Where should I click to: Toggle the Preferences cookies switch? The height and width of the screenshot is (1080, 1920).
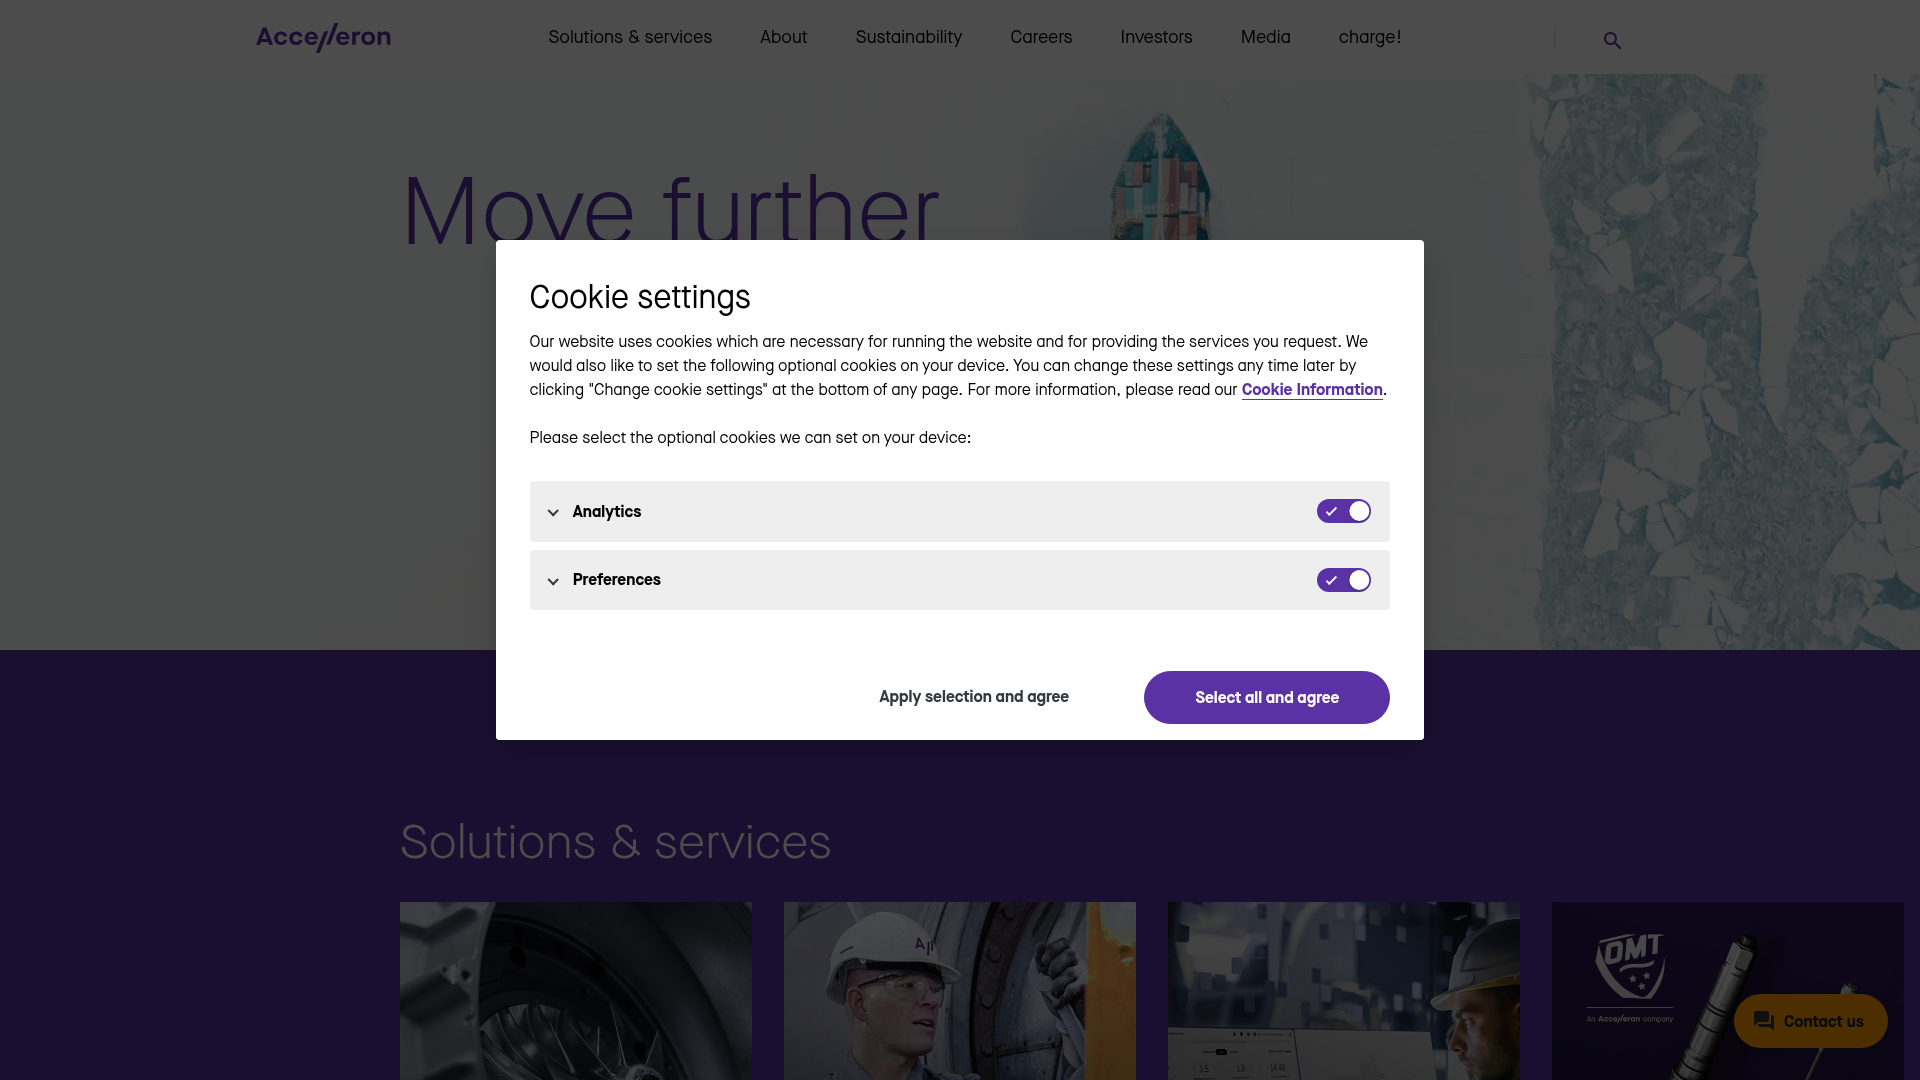1343,580
